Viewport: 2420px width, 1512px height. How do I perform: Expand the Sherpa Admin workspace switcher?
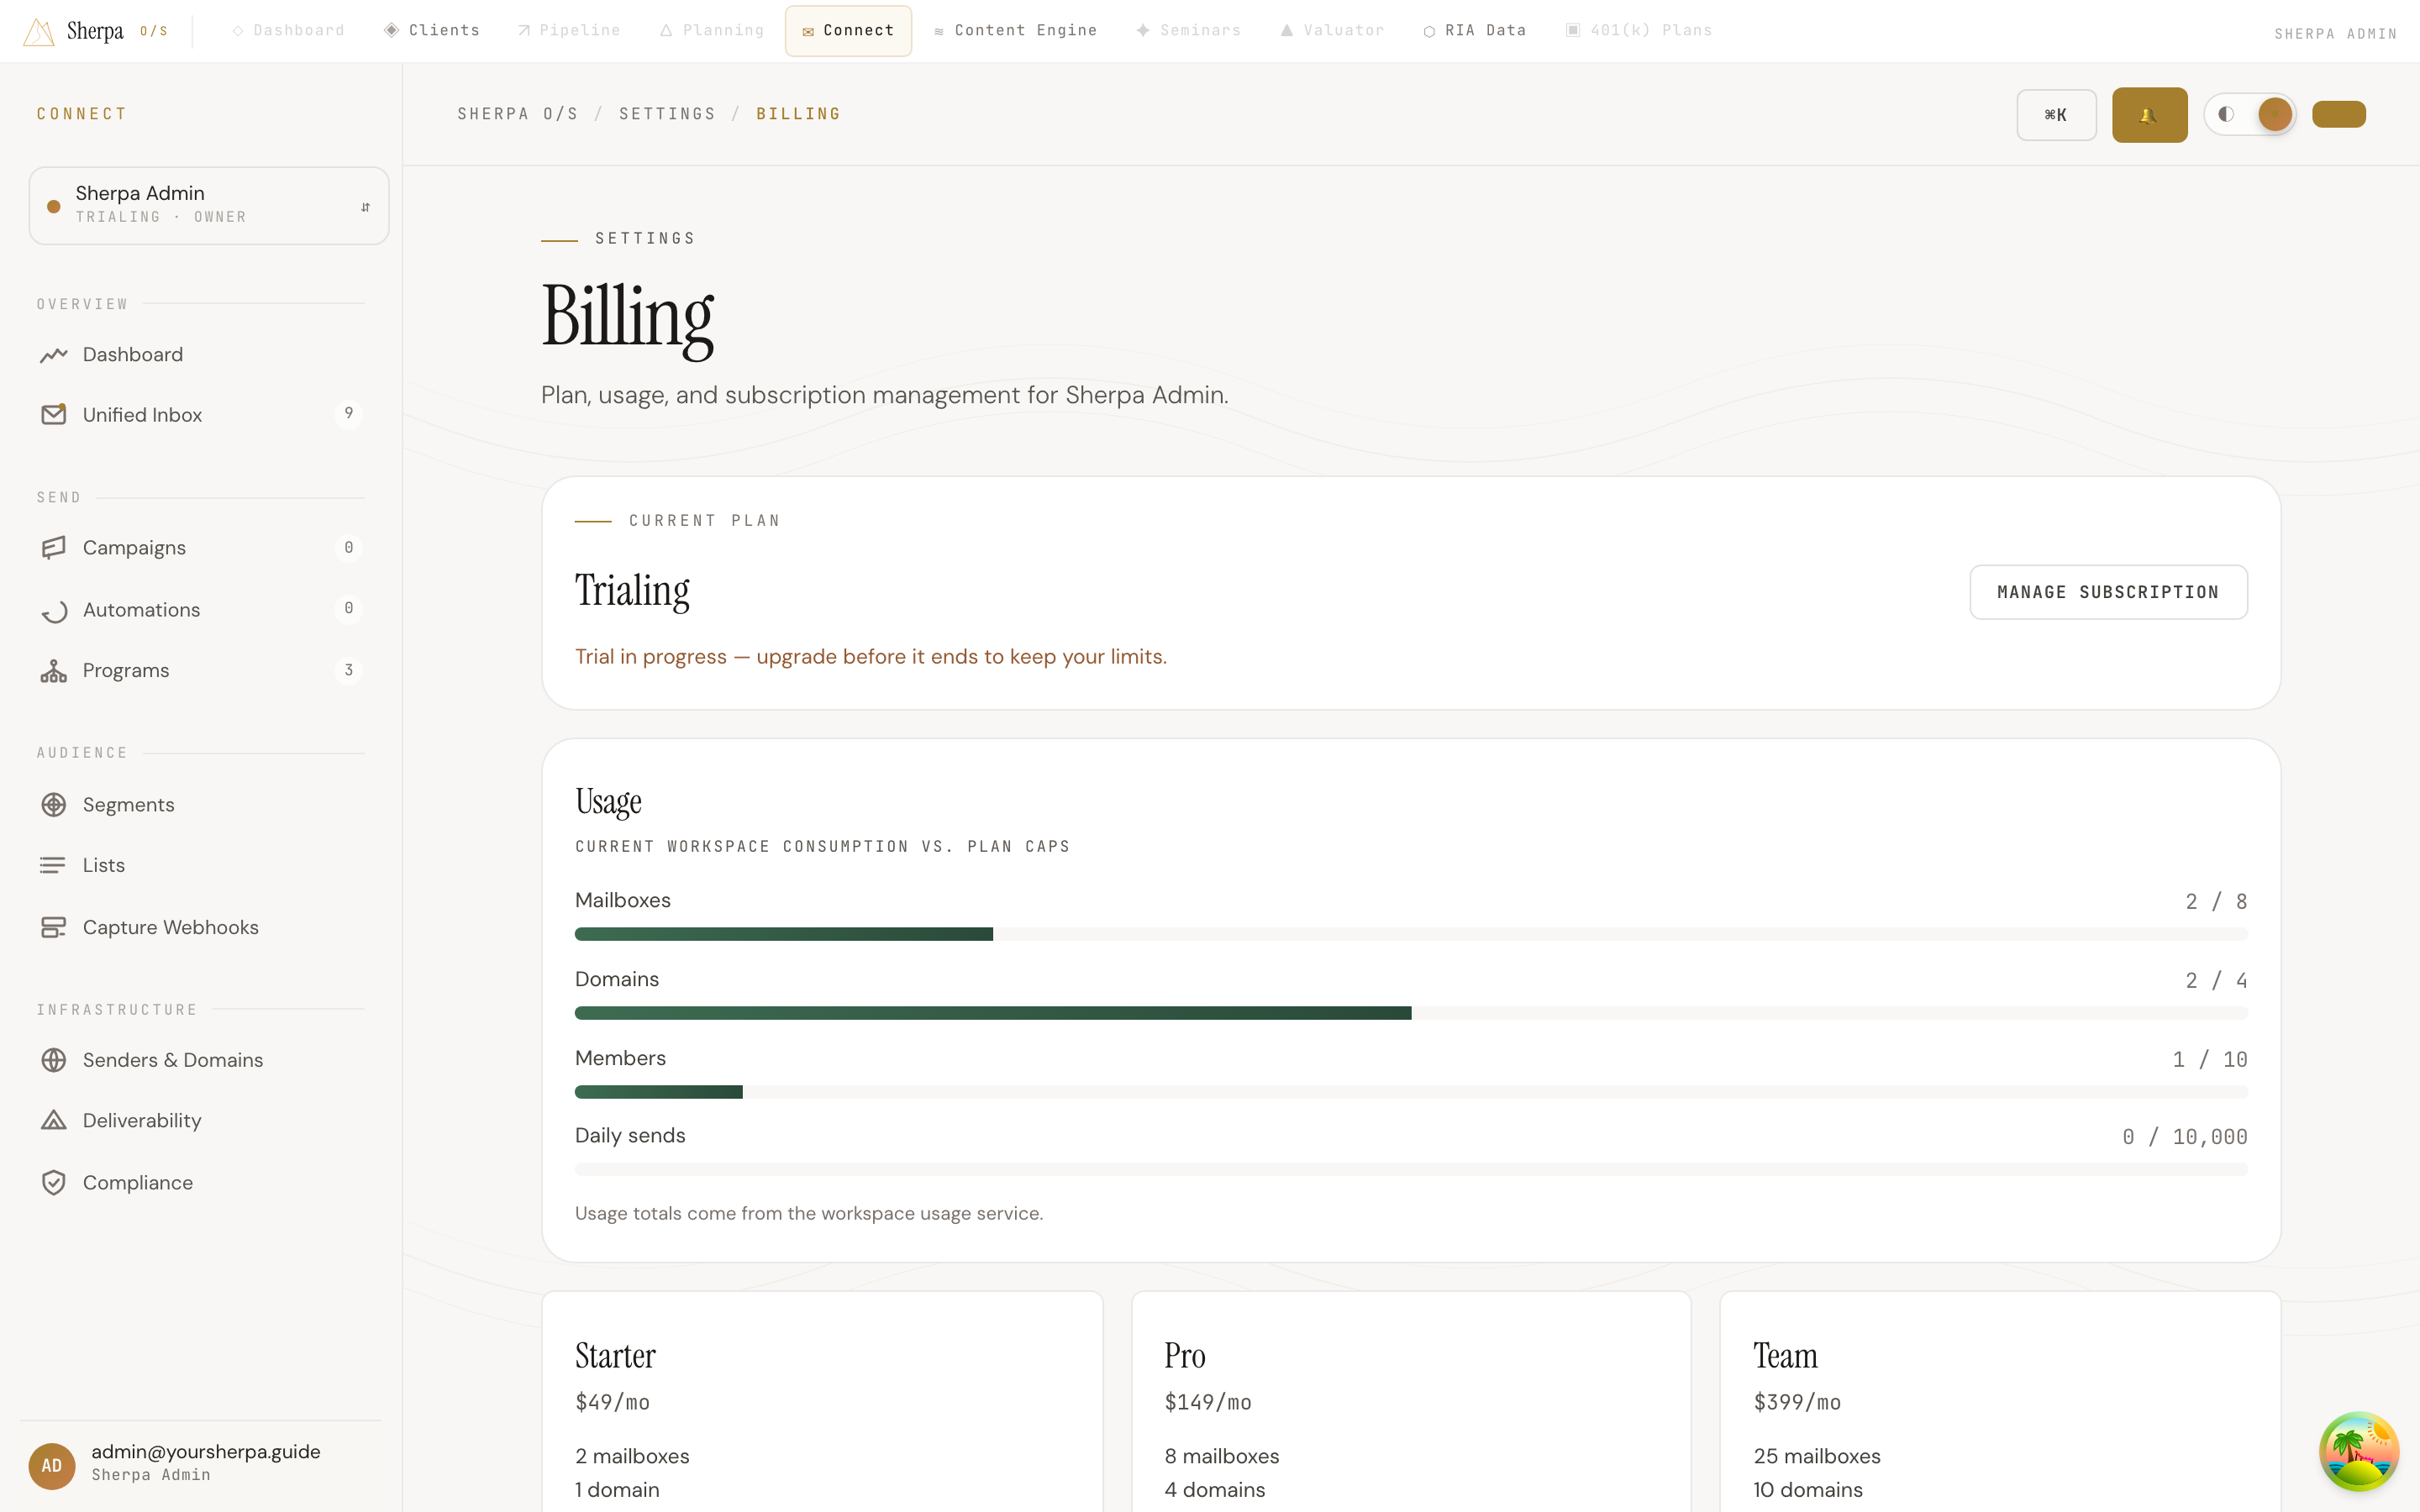pos(209,205)
